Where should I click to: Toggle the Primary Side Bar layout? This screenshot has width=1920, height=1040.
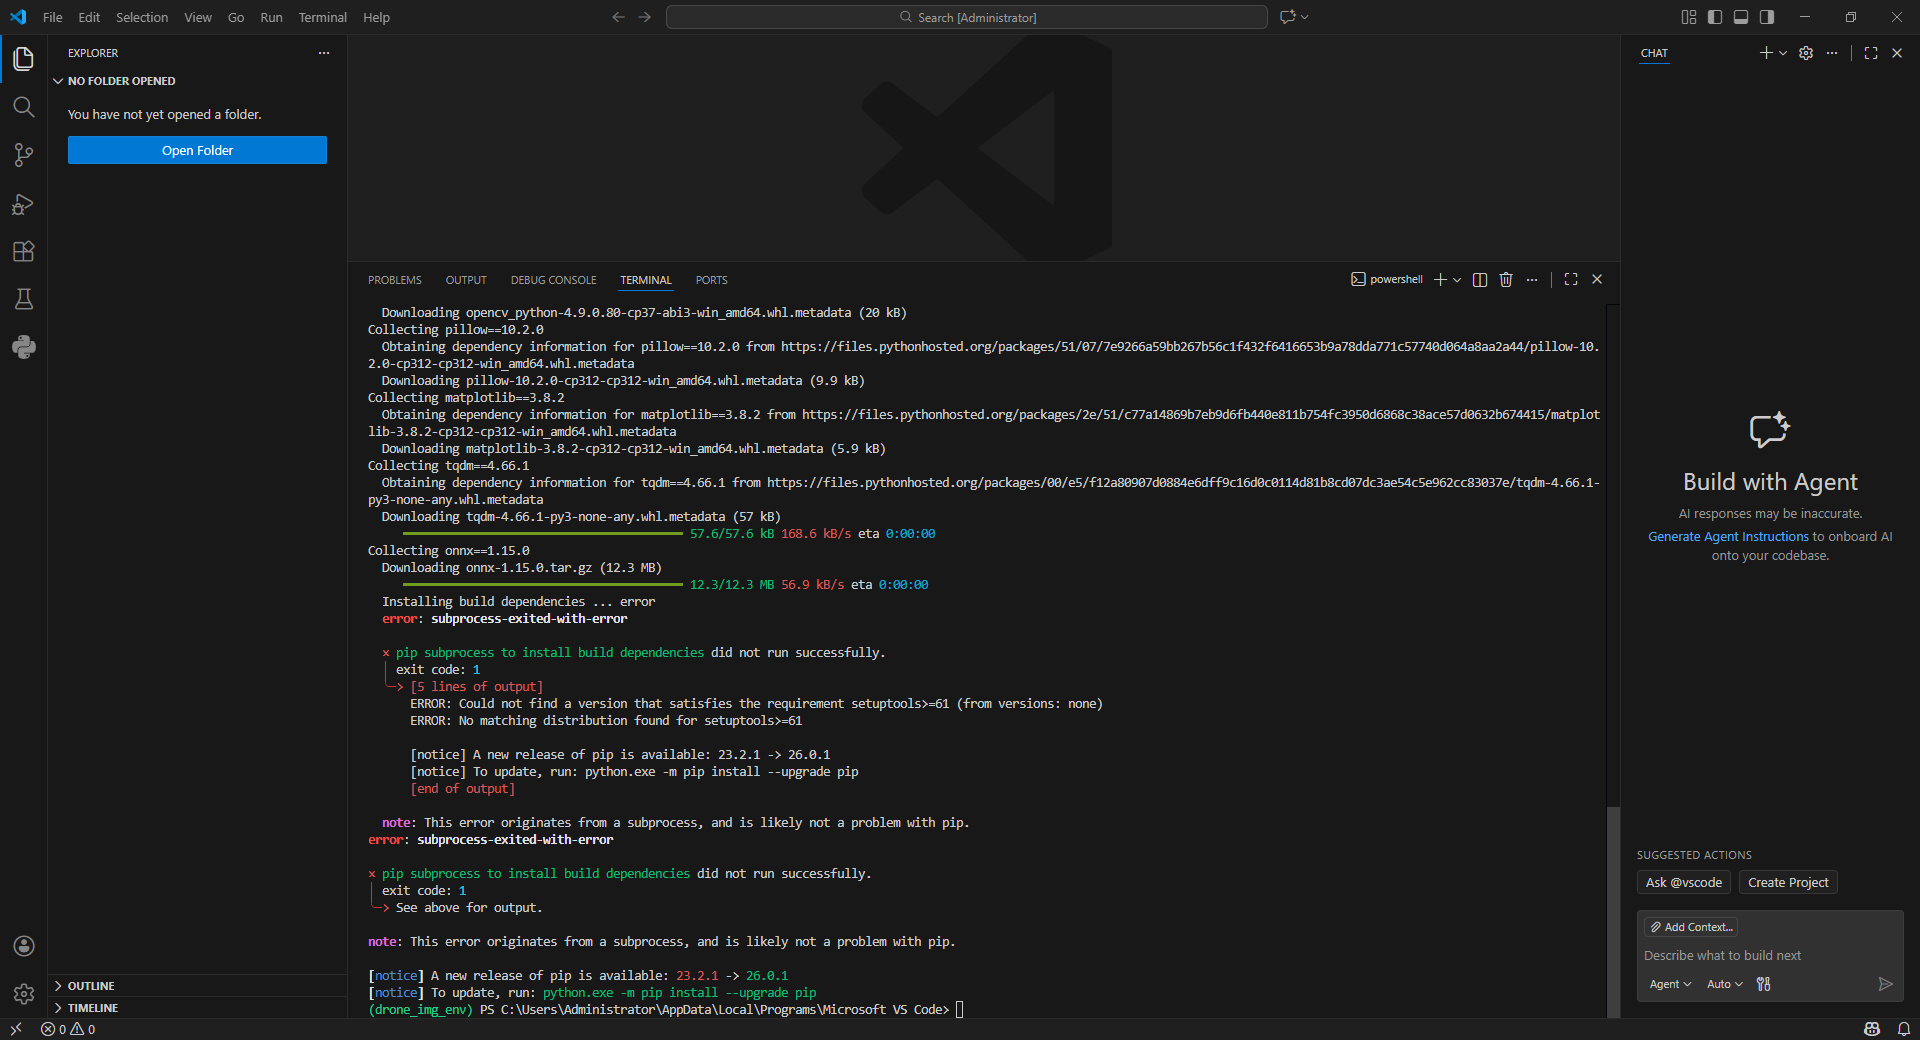tap(1715, 17)
